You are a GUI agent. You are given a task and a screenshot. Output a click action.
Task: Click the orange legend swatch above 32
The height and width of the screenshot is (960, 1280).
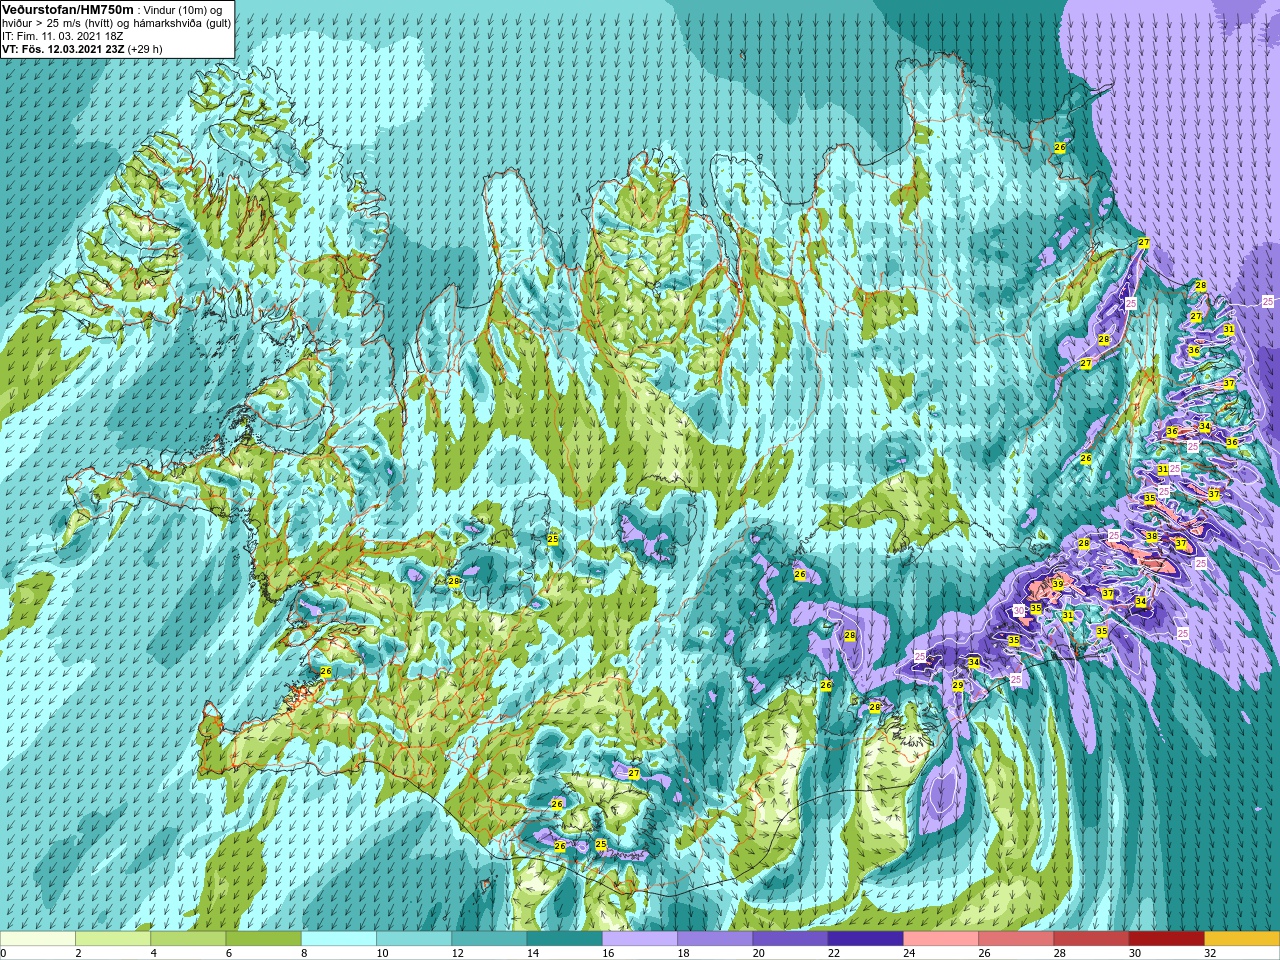1242,939
